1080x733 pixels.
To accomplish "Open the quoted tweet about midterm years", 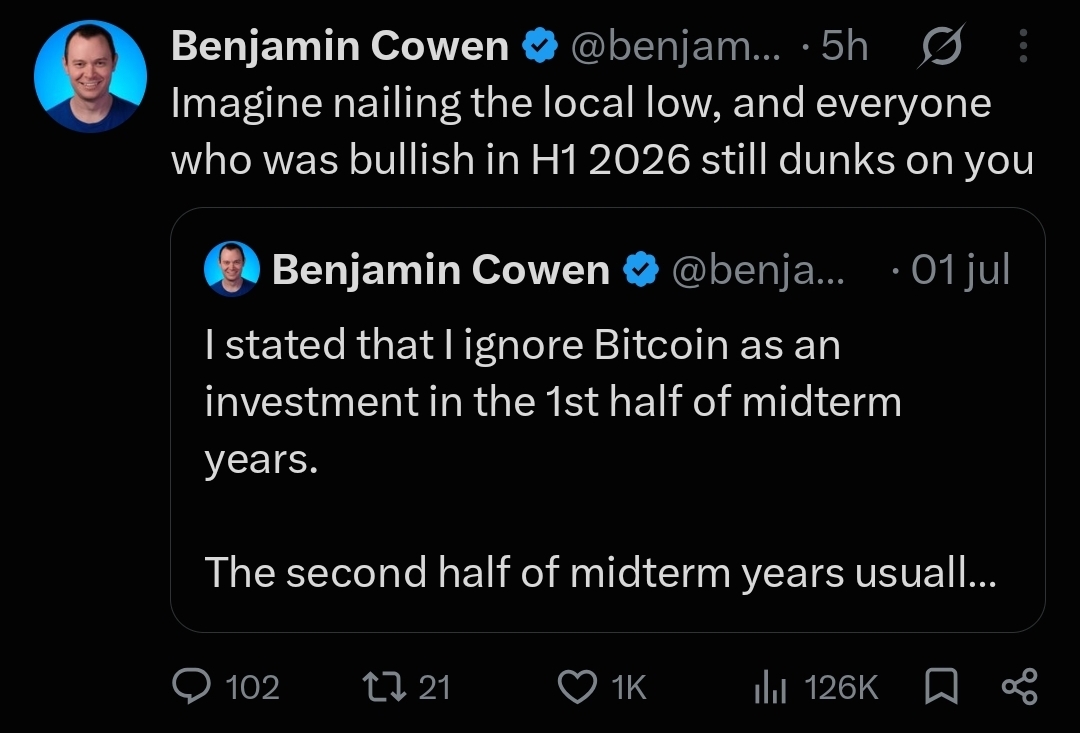I will (x=608, y=420).
